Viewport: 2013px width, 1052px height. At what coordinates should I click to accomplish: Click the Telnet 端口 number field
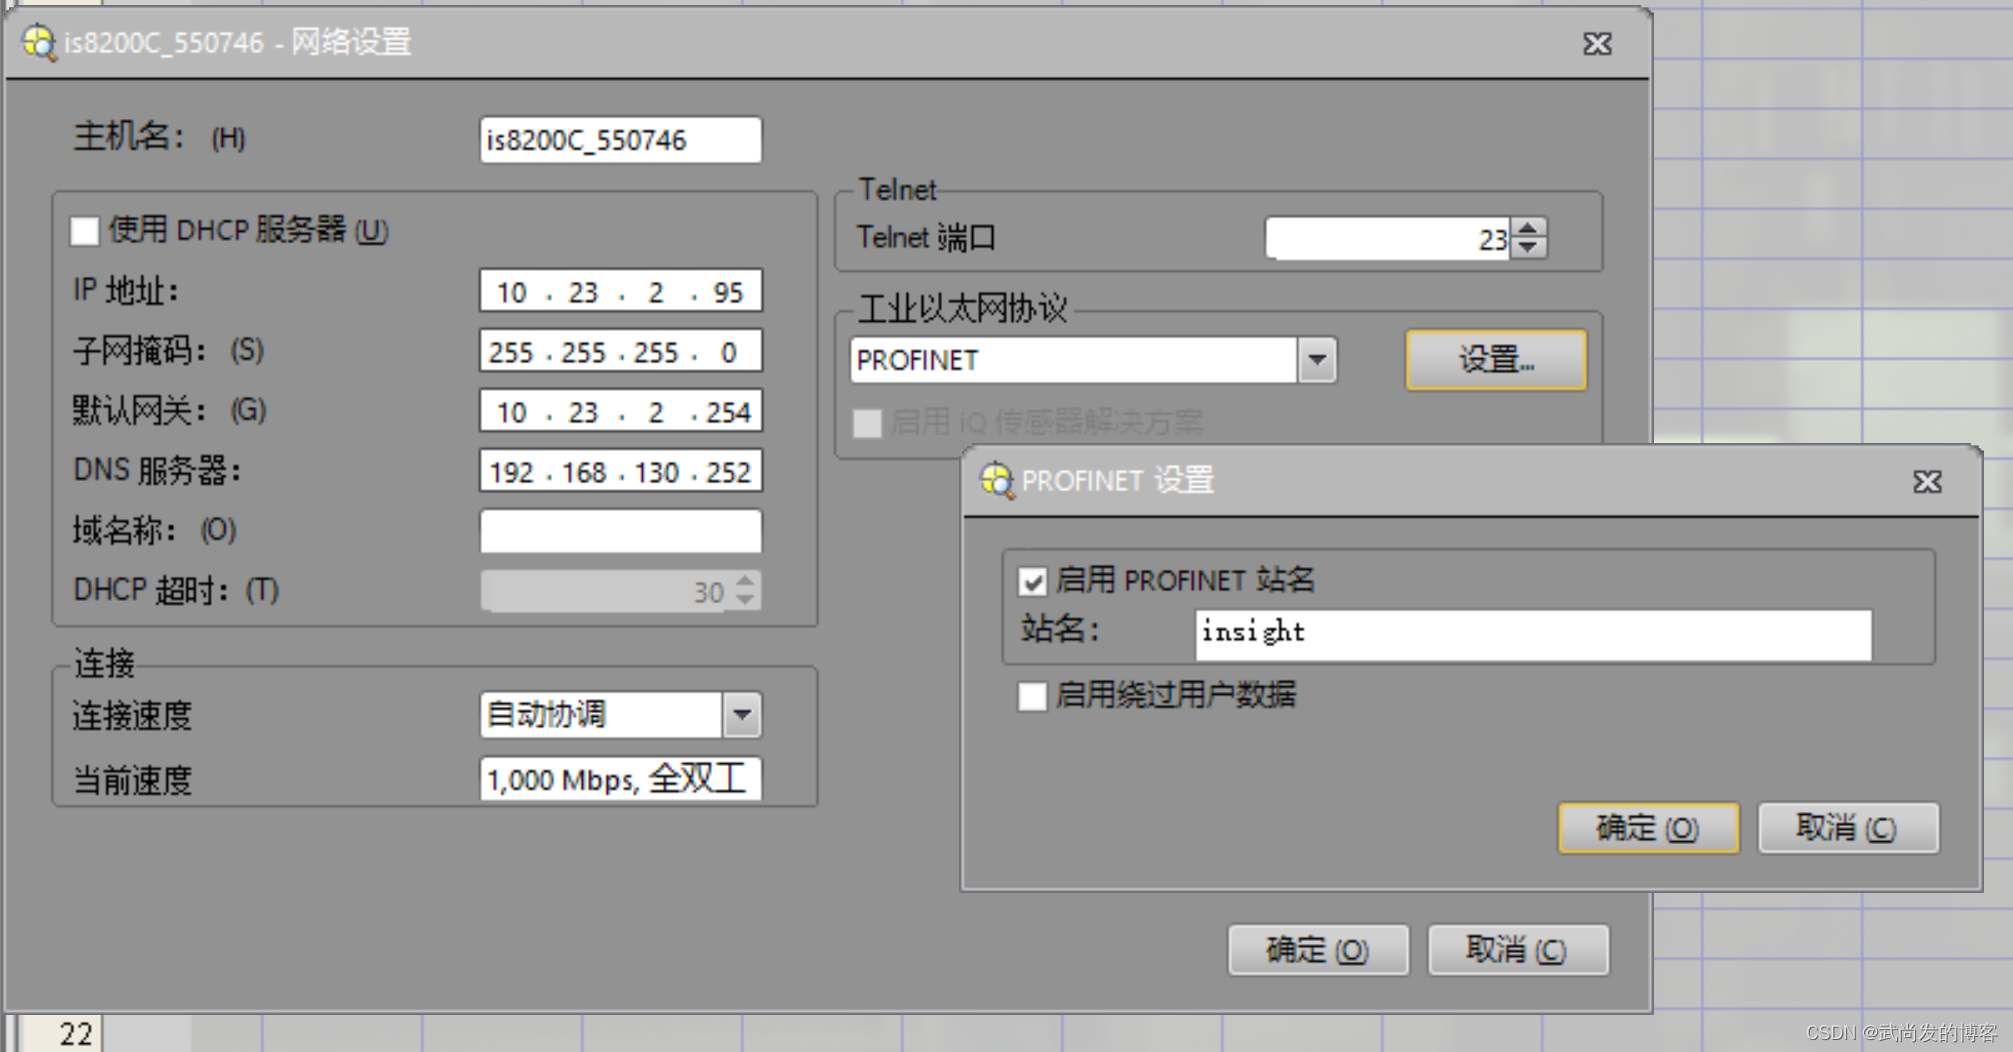[x=1388, y=239]
